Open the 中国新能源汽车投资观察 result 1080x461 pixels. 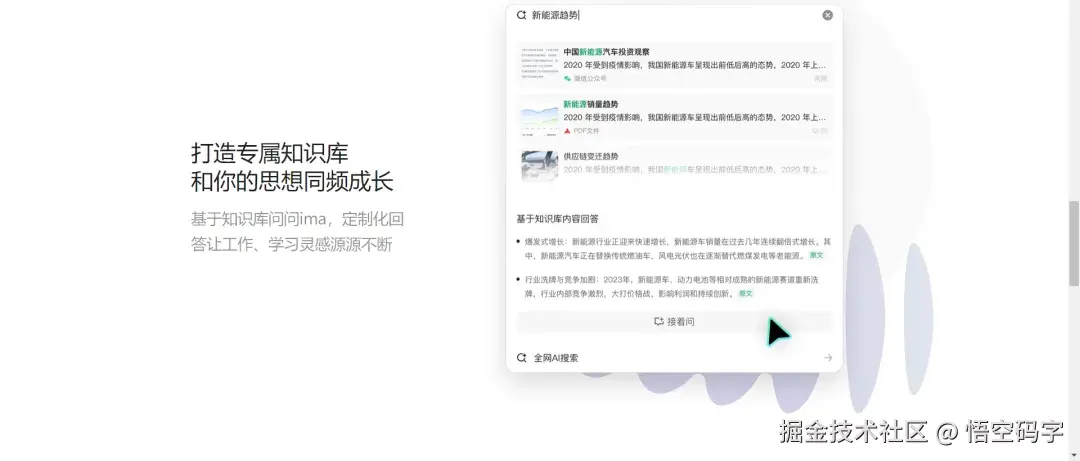(674, 65)
